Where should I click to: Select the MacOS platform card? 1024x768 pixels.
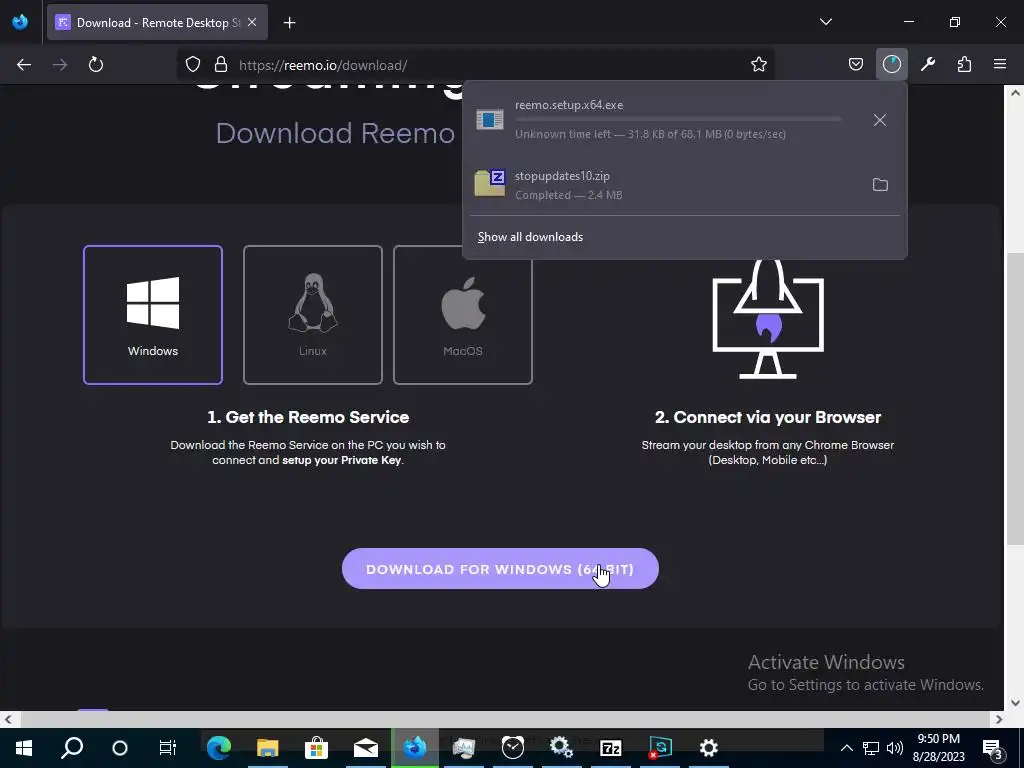click(463, 315)
